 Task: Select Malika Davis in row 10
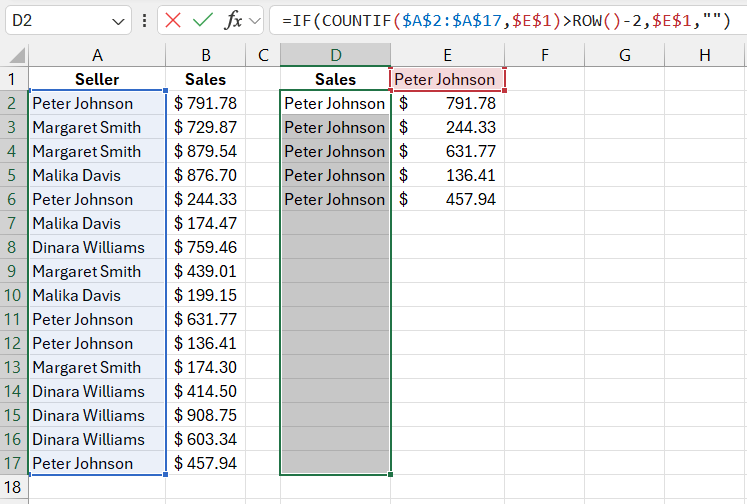coord(97,295)
